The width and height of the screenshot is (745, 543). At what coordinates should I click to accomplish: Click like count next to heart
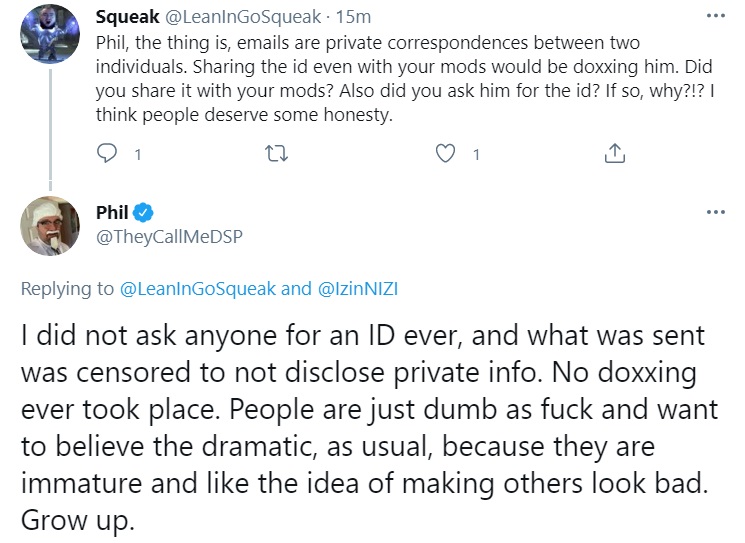tap(476, 154)
